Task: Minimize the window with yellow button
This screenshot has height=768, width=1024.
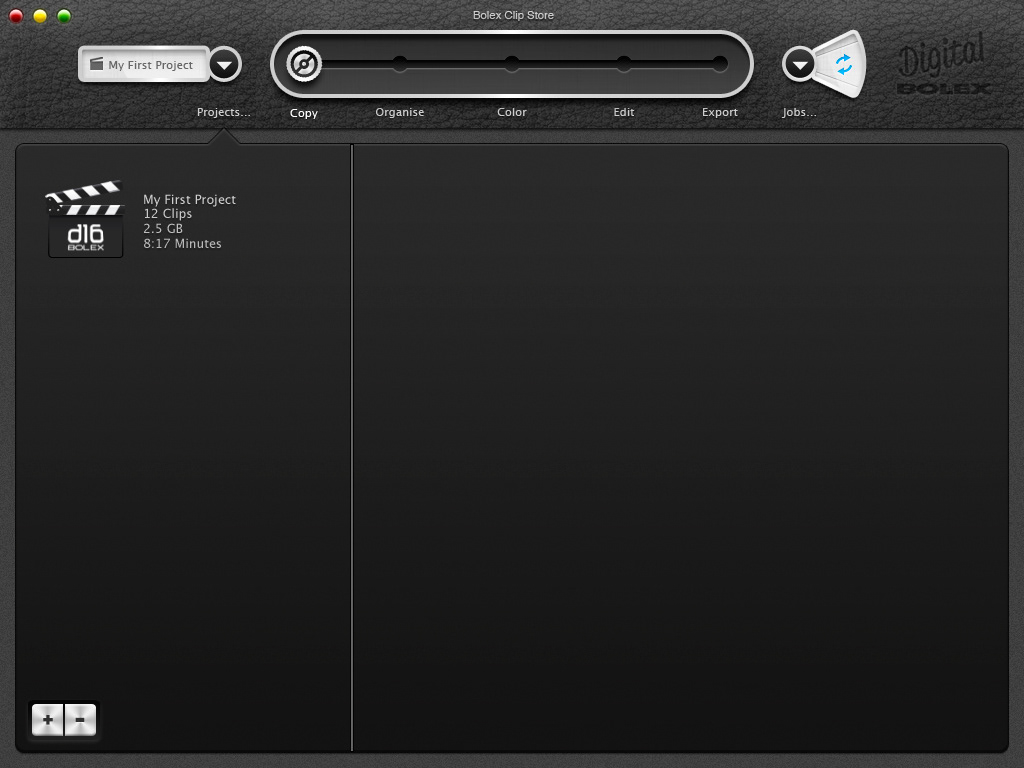Action: (x=40, y=16)
